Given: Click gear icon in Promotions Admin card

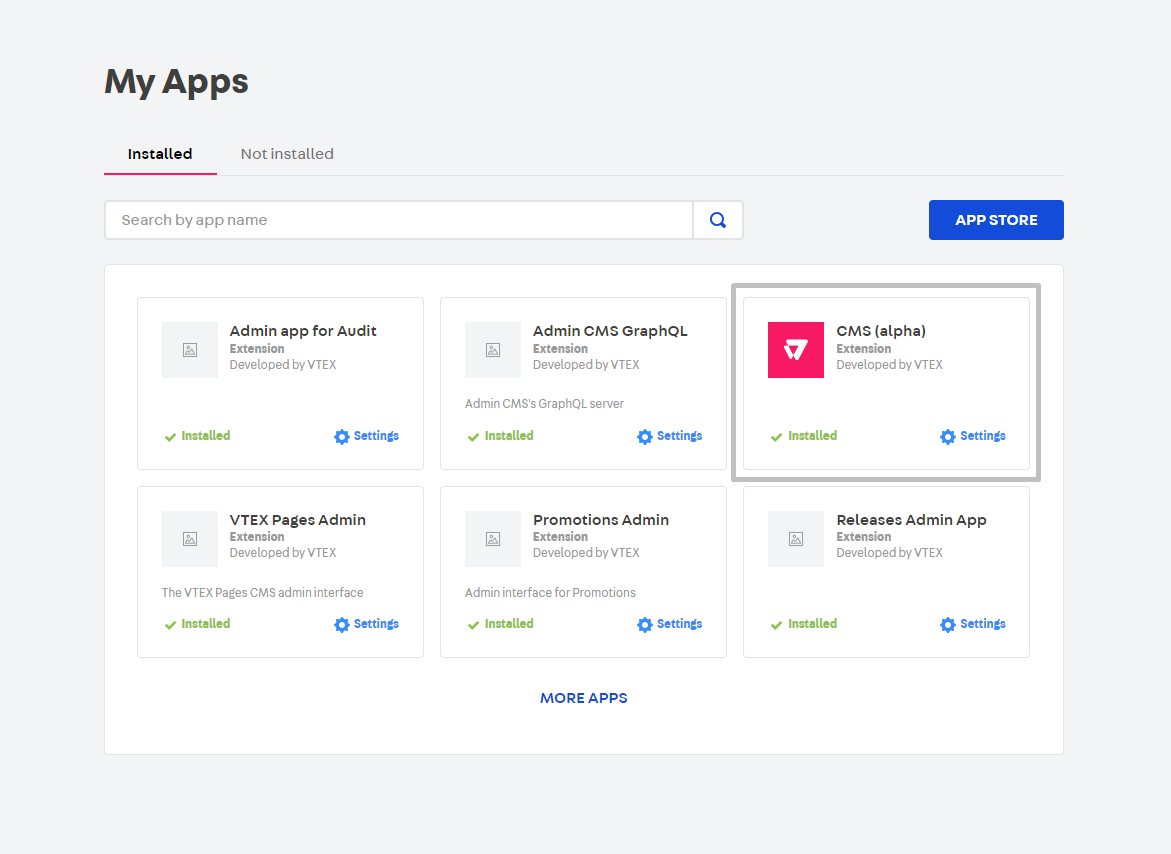Looking at the screenshot, I should coord(644,625).
